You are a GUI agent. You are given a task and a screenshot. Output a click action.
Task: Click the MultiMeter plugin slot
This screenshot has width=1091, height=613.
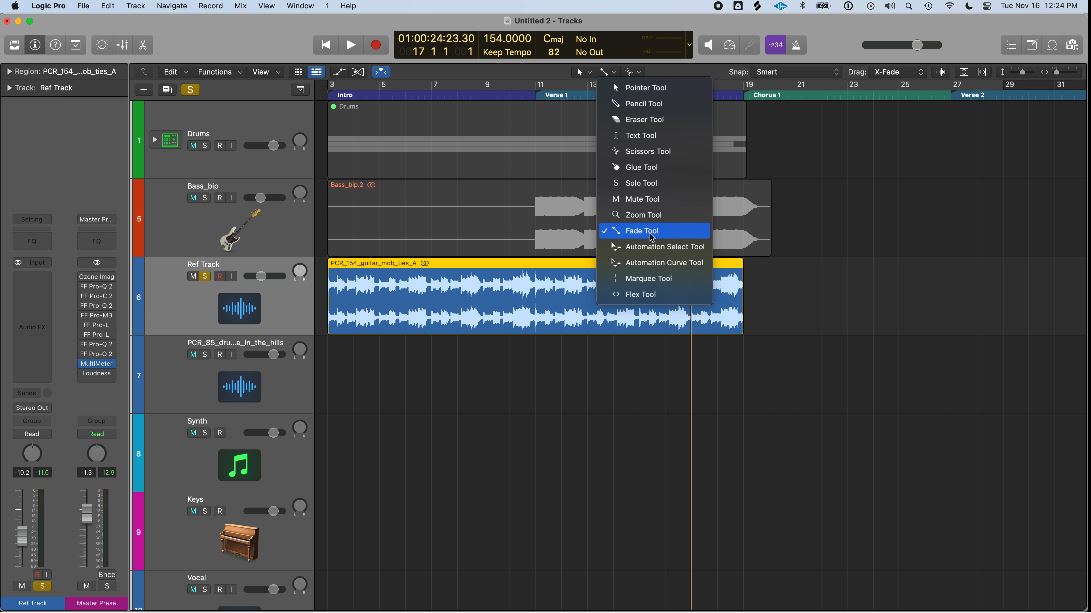[96, 364]
